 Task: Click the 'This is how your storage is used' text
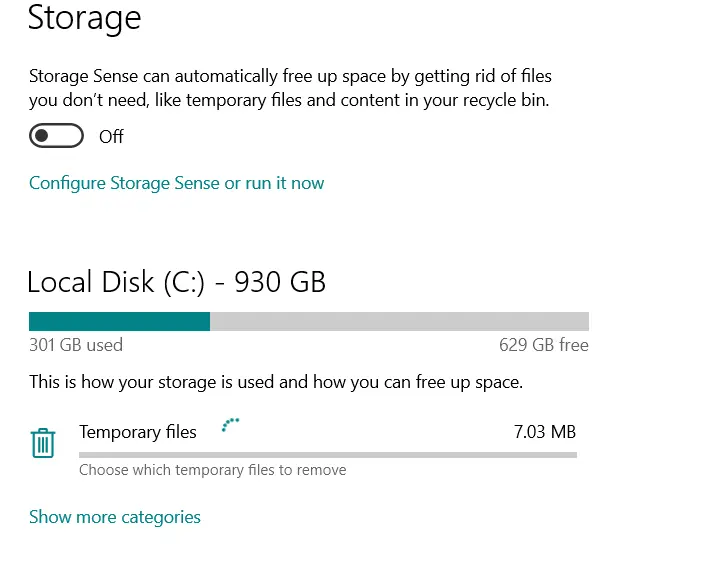pyautogui.click(x=275, y=382)
